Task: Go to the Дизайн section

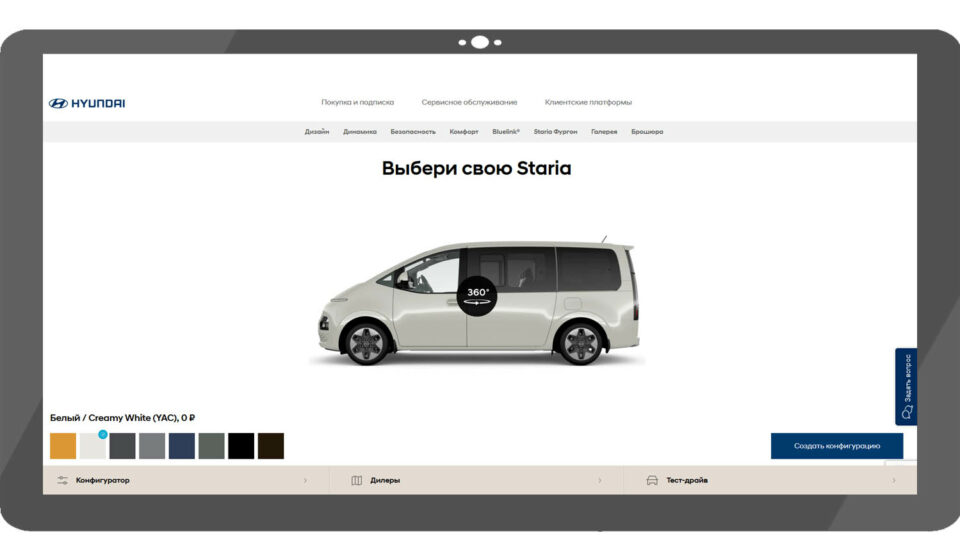Action: coord(317,132)
